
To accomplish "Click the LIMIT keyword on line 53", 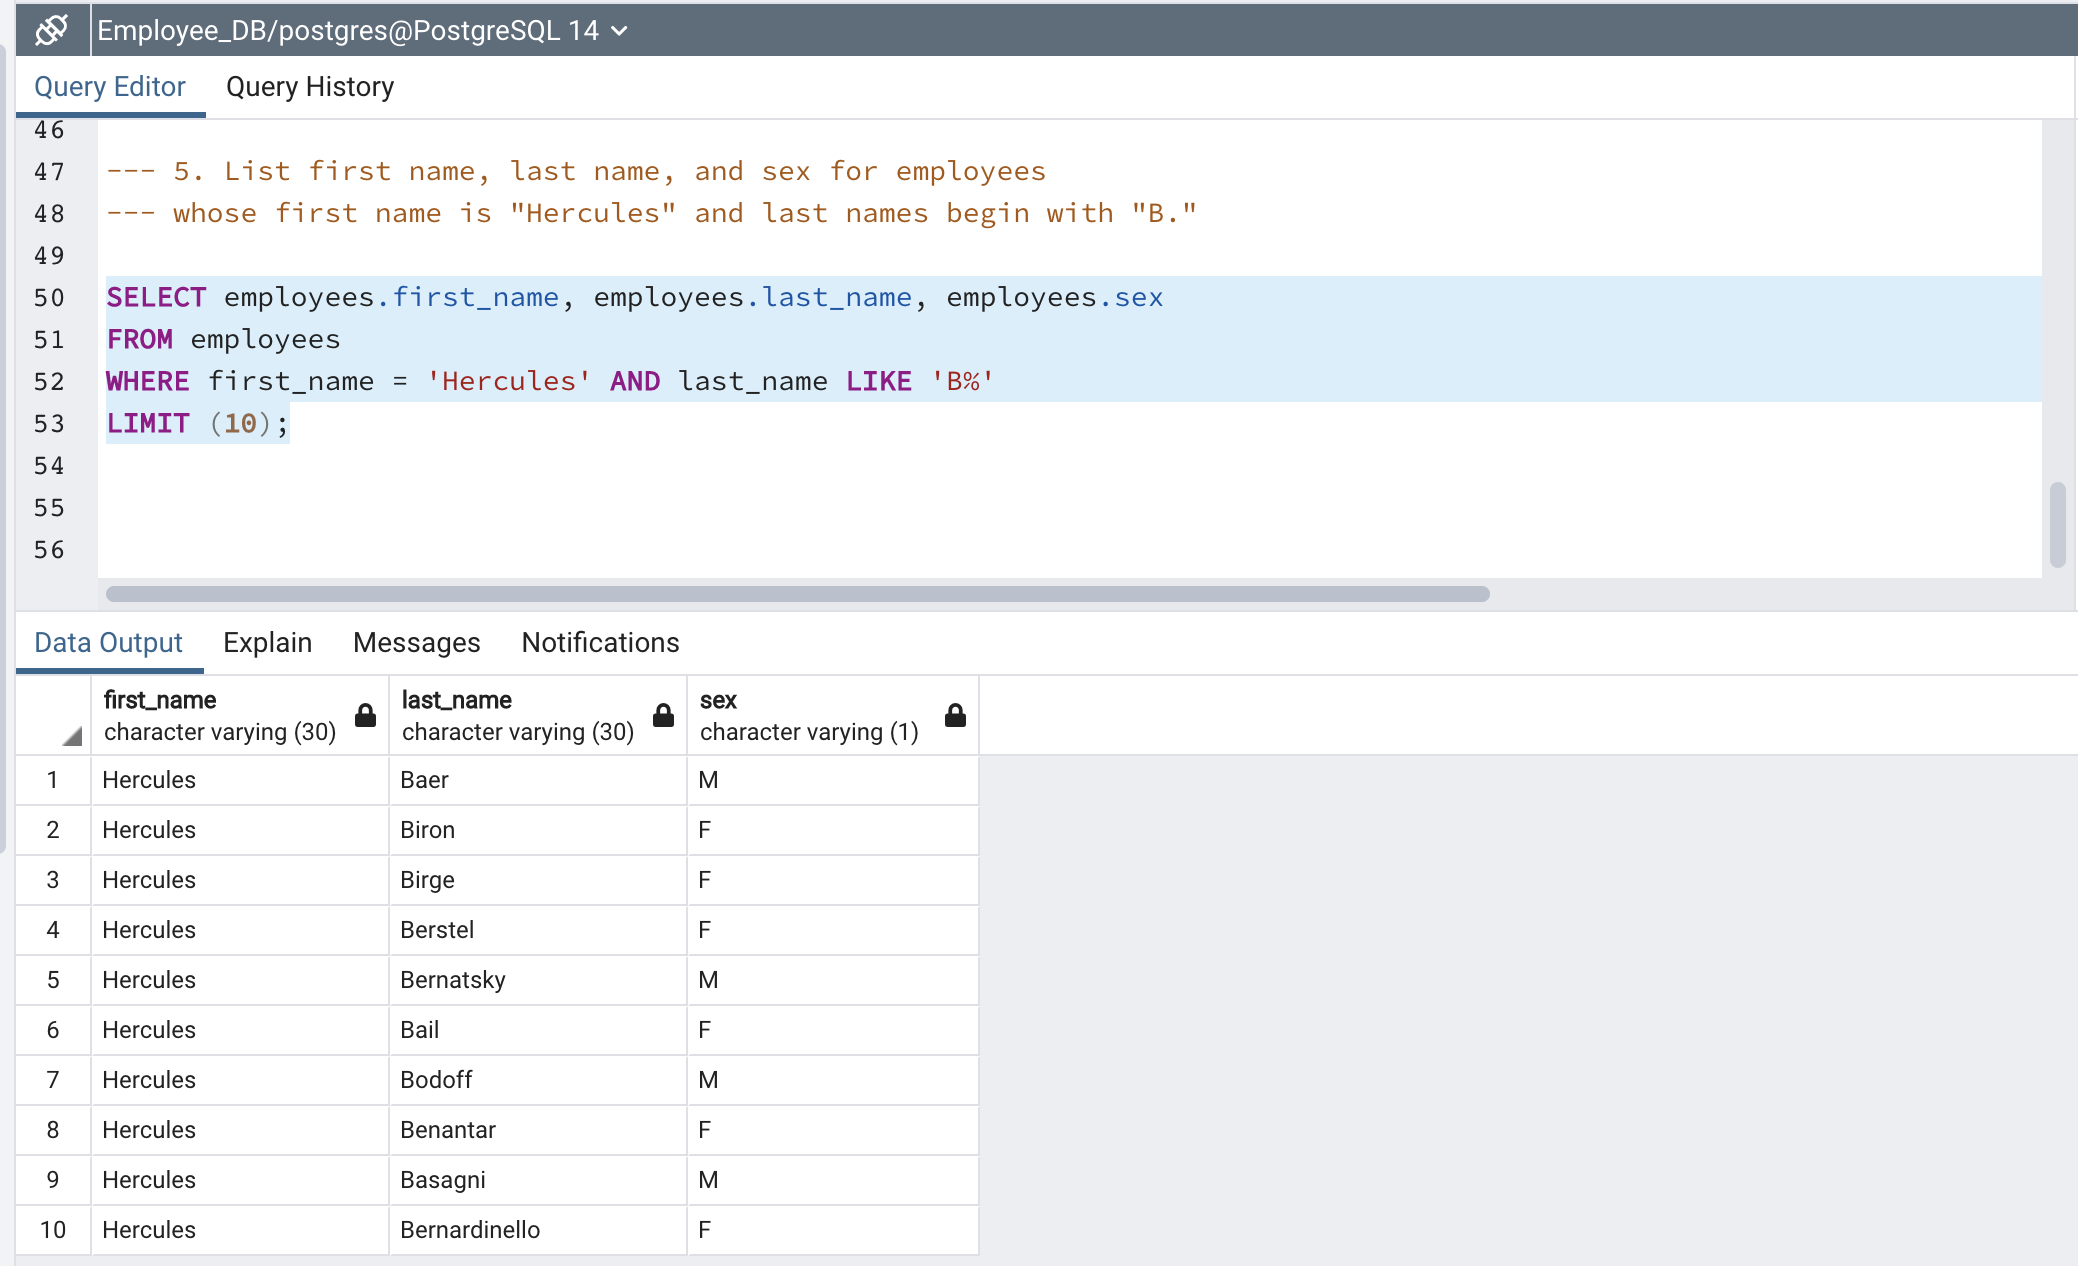I will click(148, 424).
